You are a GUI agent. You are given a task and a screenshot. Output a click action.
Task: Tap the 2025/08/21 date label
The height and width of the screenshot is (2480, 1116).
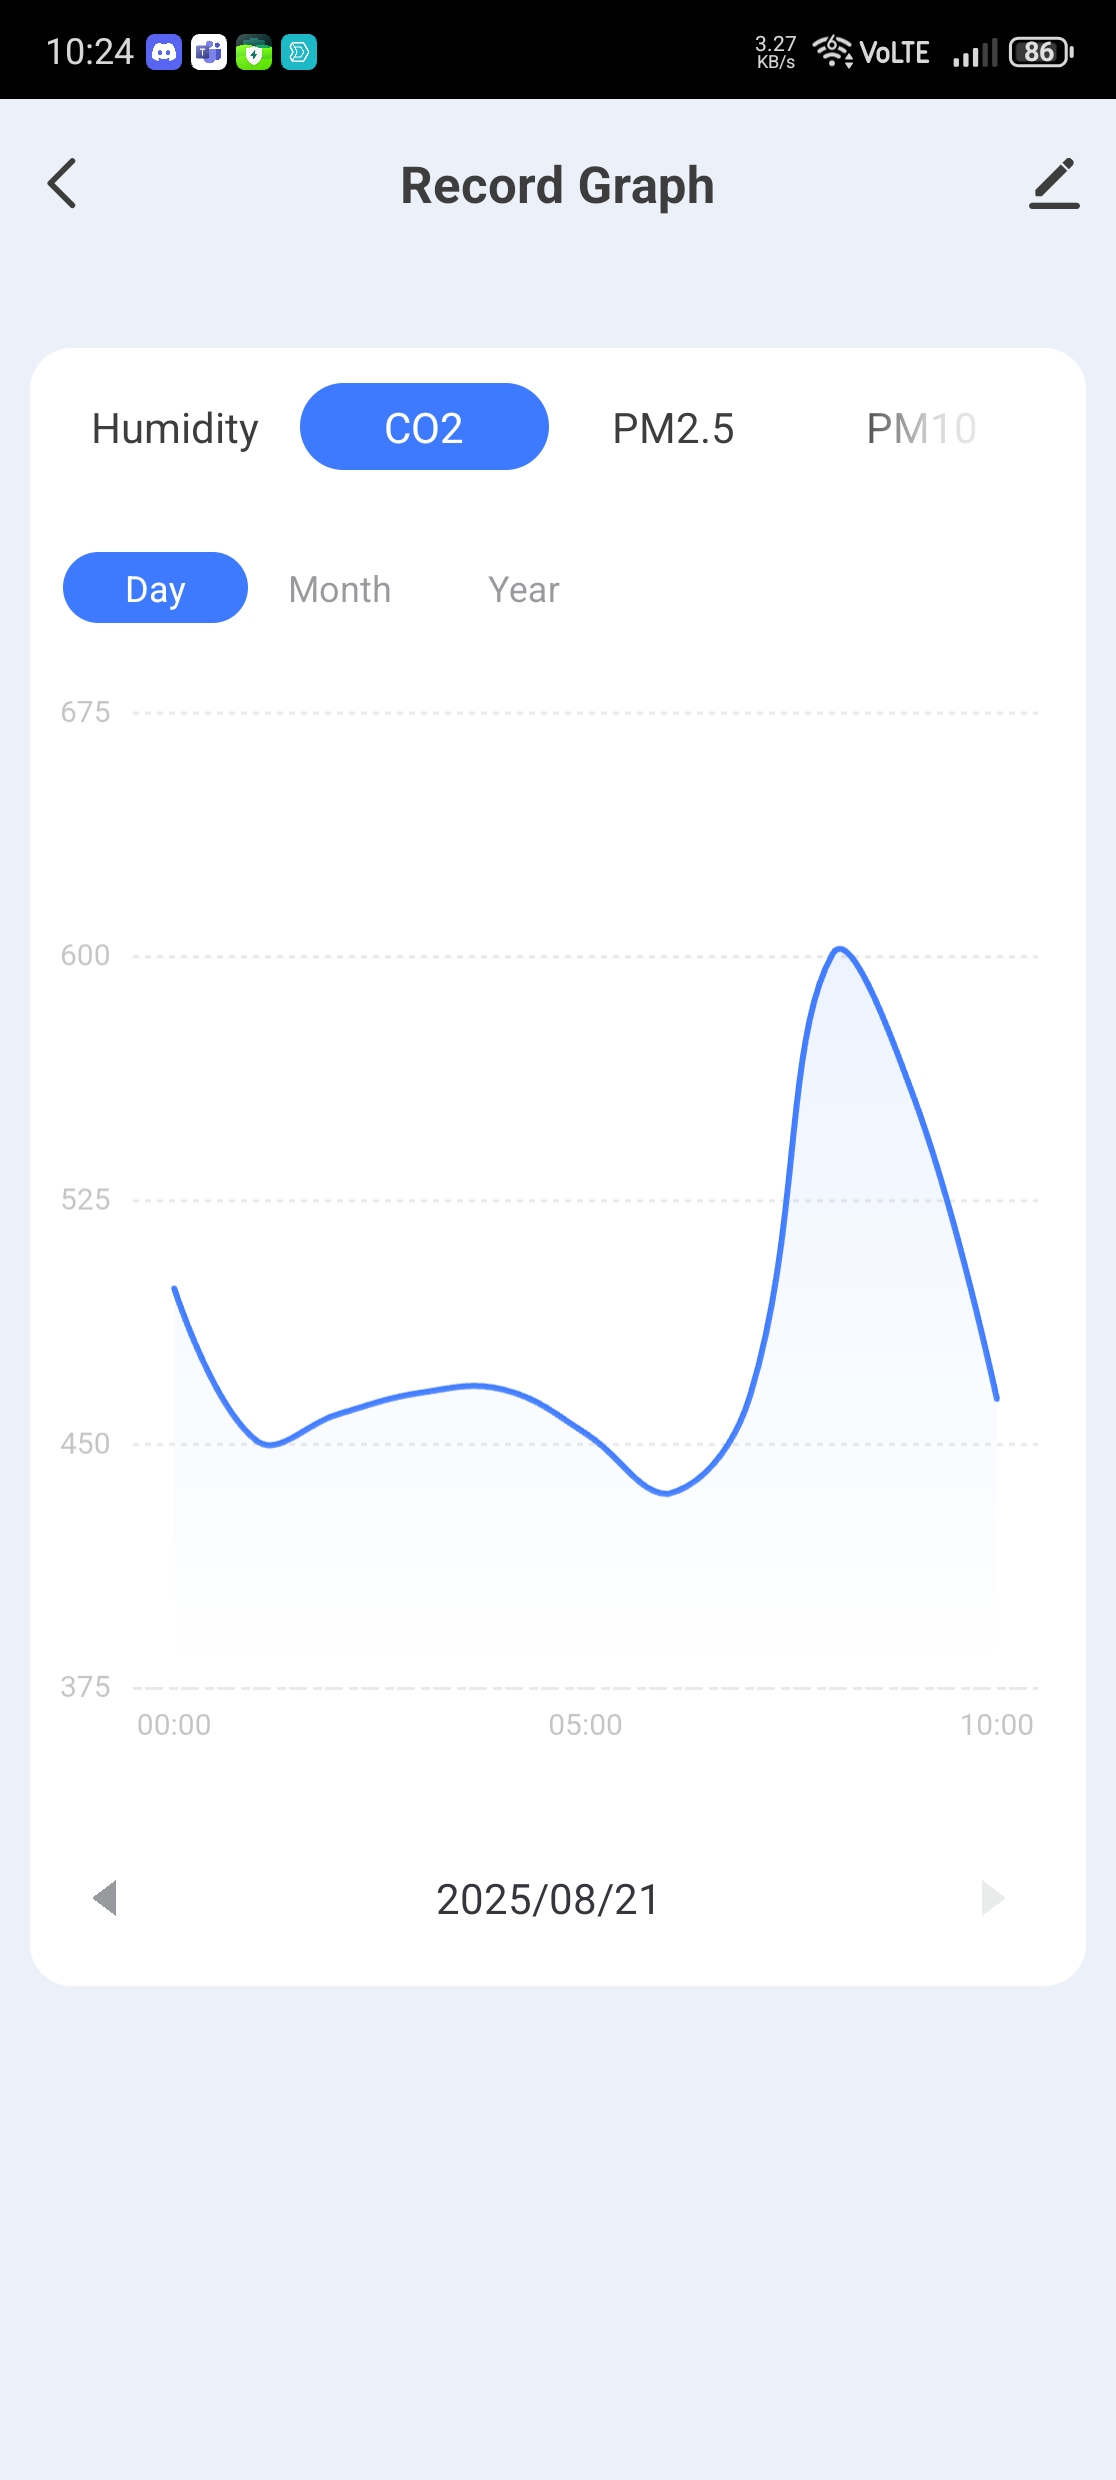[548, 1899]
